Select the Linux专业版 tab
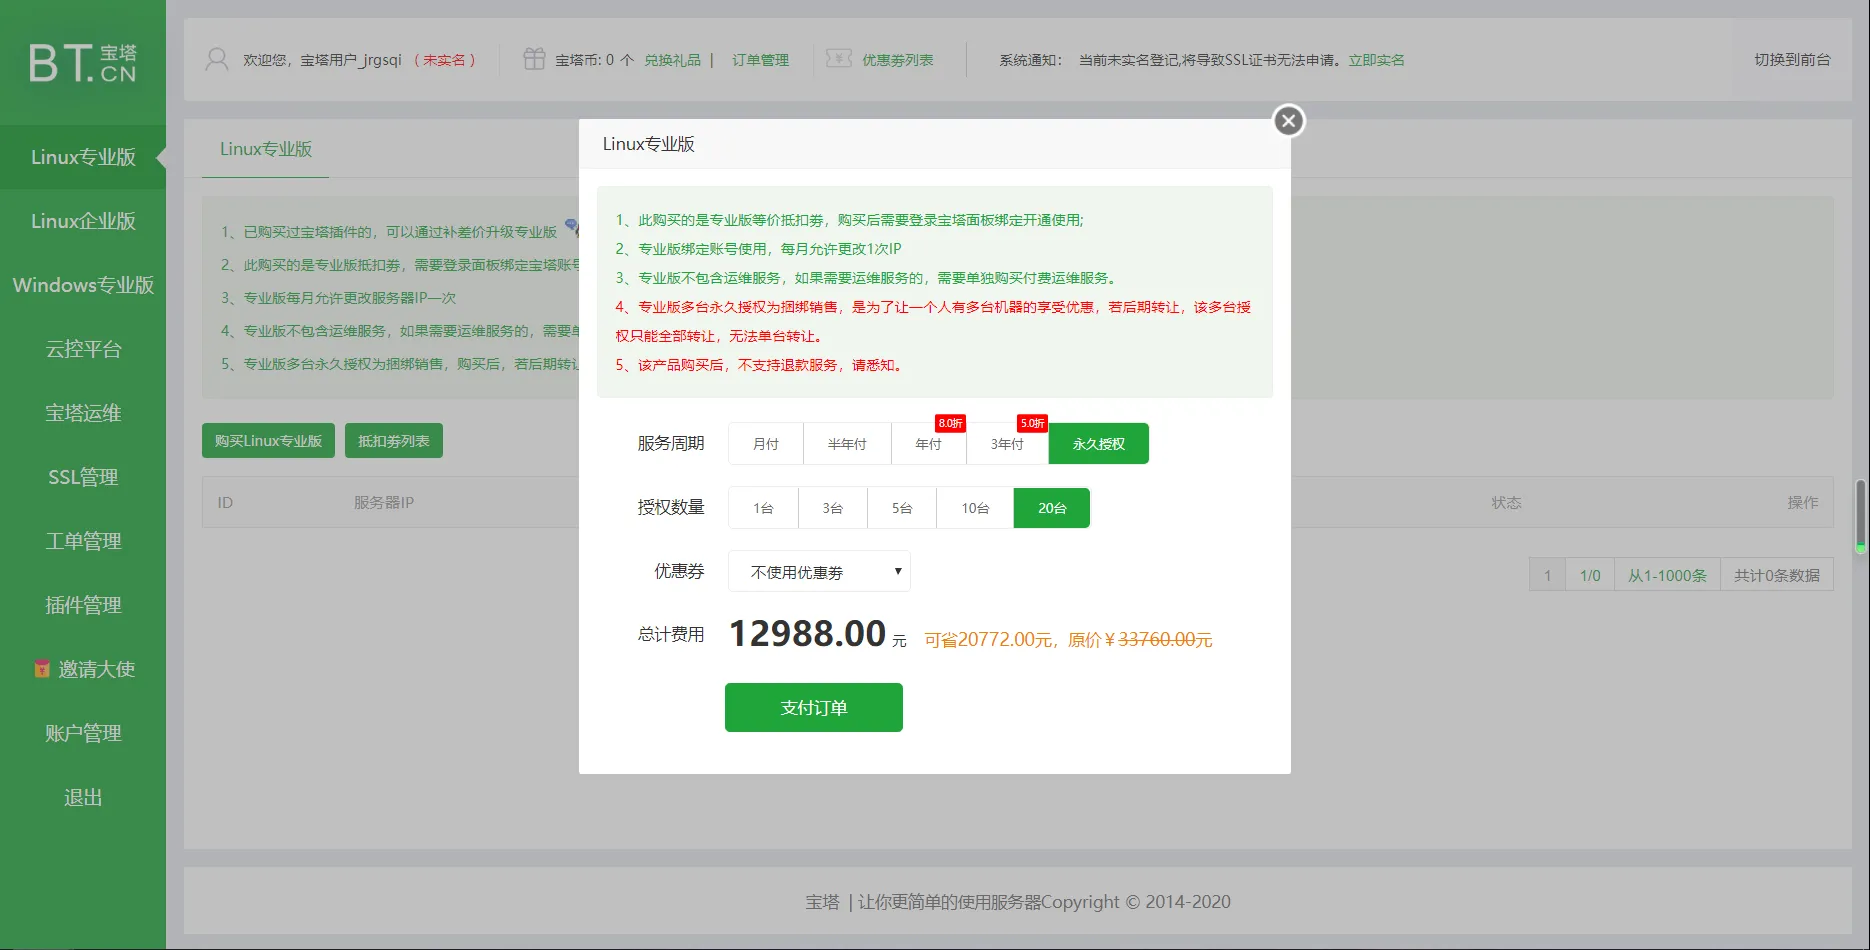1870x950 pixels. point(264,148)
